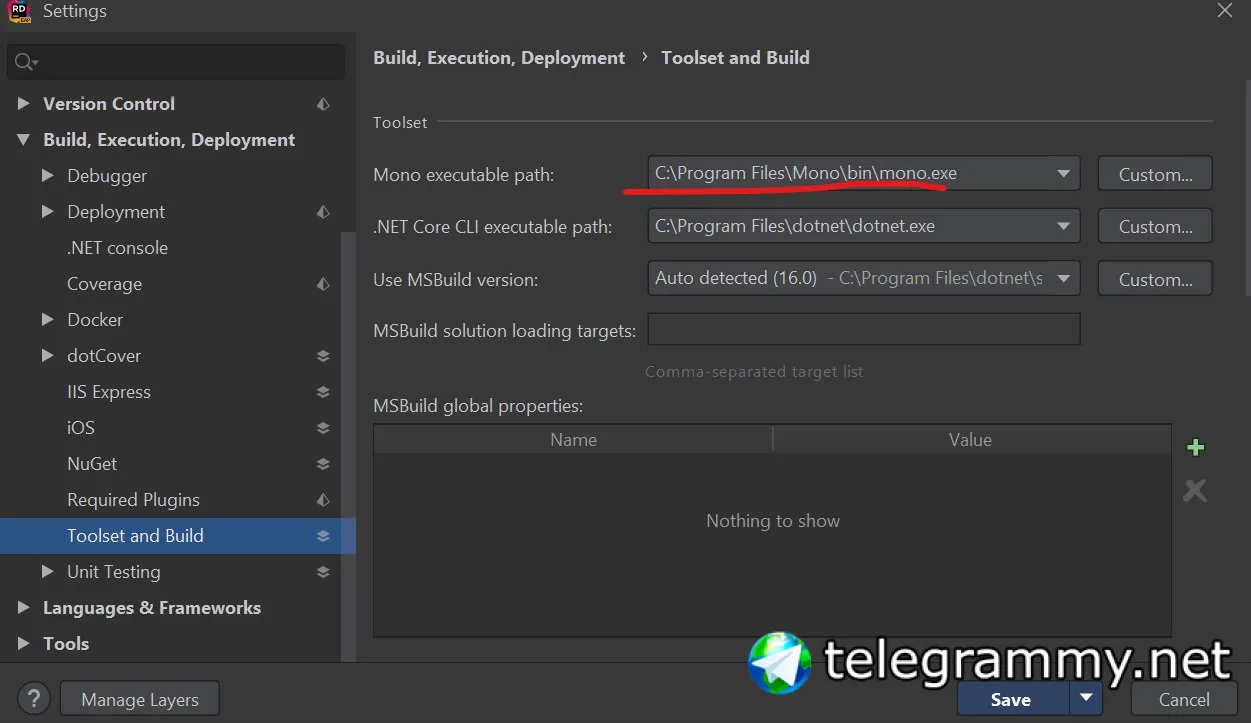Focus the settings search field
1251x723 pixels.
(176, 62)
